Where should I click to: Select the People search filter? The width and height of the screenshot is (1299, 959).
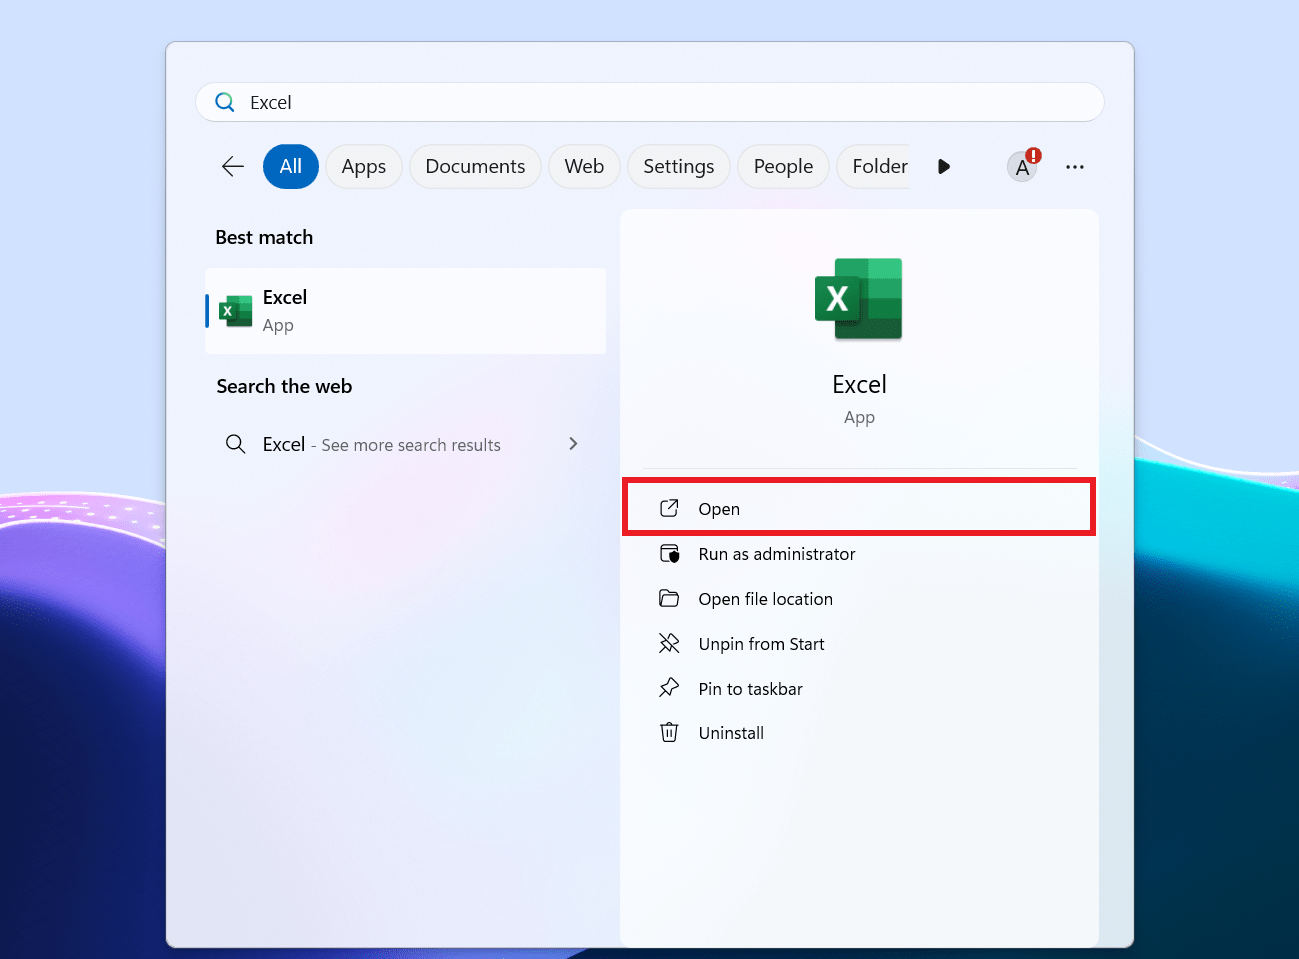[x=783, y=166]
